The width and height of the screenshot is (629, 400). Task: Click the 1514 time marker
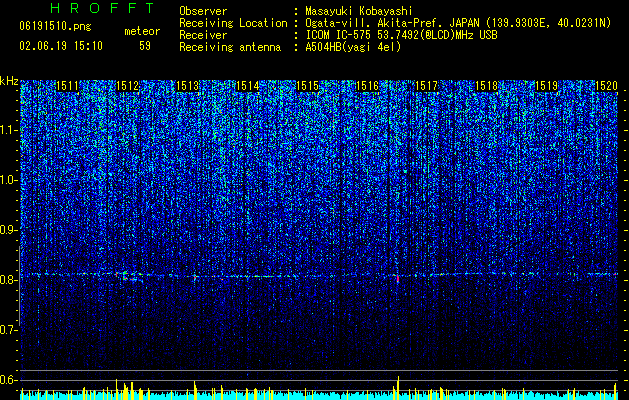click(x=248, y=85)
